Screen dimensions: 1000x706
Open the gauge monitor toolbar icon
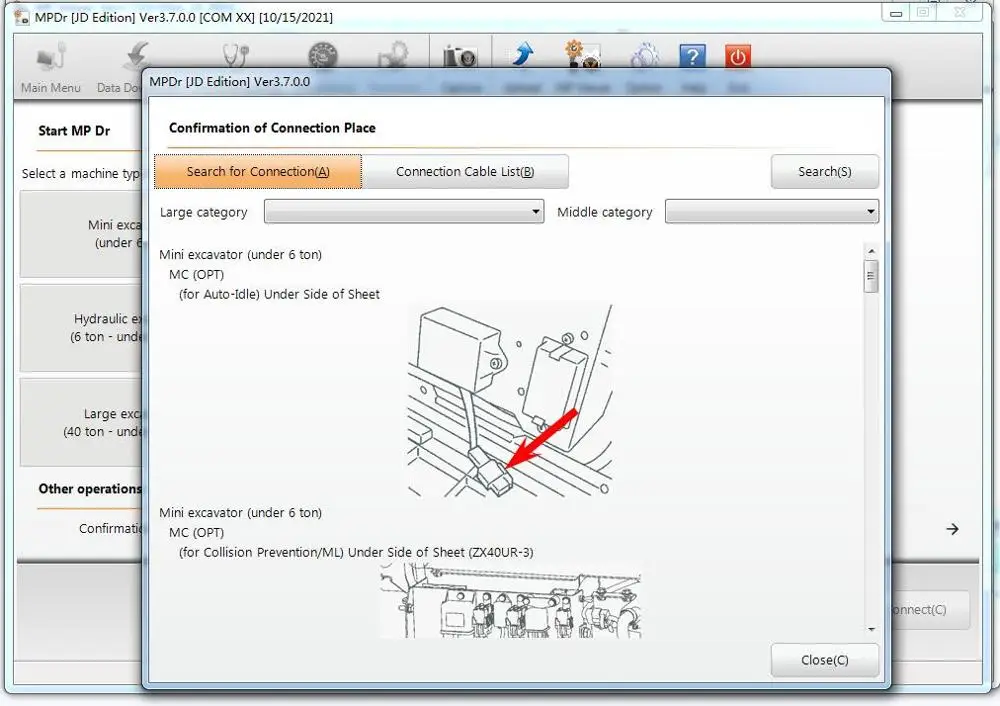pyautogui.click(x=323, y=55)
